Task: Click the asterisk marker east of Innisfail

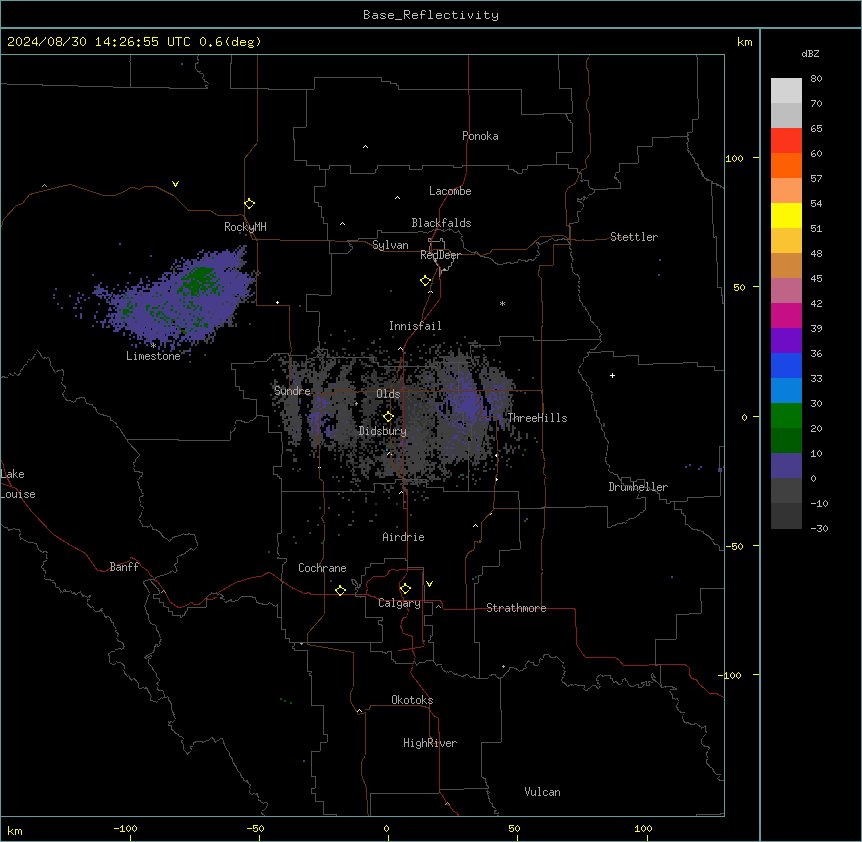Action: tap(502, 303)
